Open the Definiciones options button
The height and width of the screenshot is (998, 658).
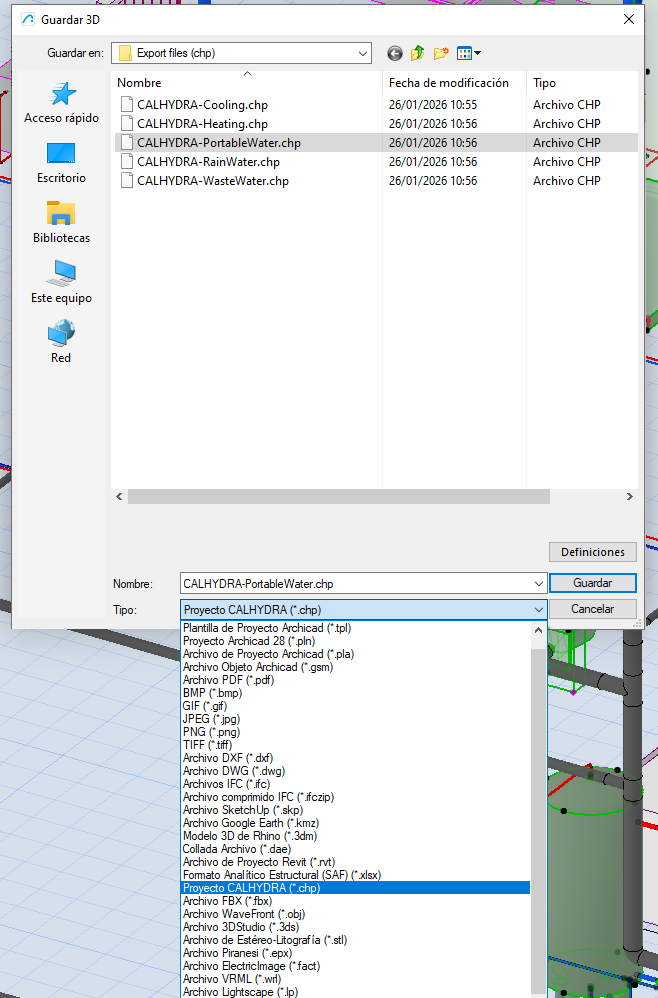pos(592,552)
